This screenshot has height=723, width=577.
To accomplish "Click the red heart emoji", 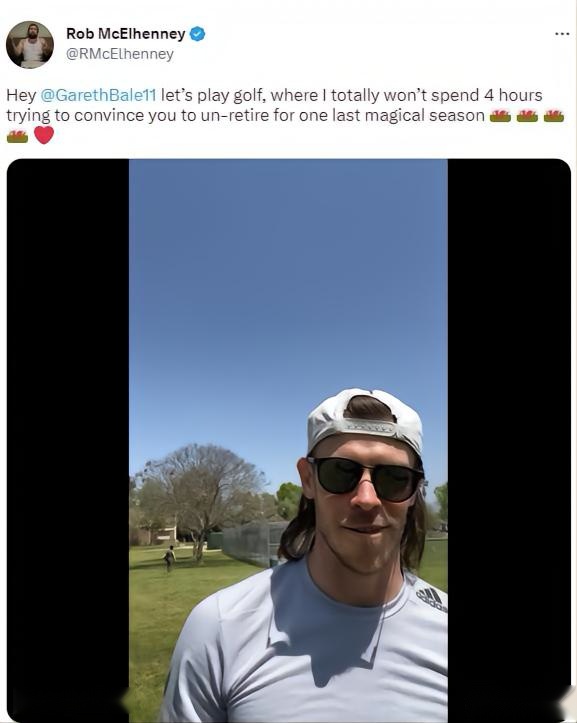I will [x=44, y=135].
